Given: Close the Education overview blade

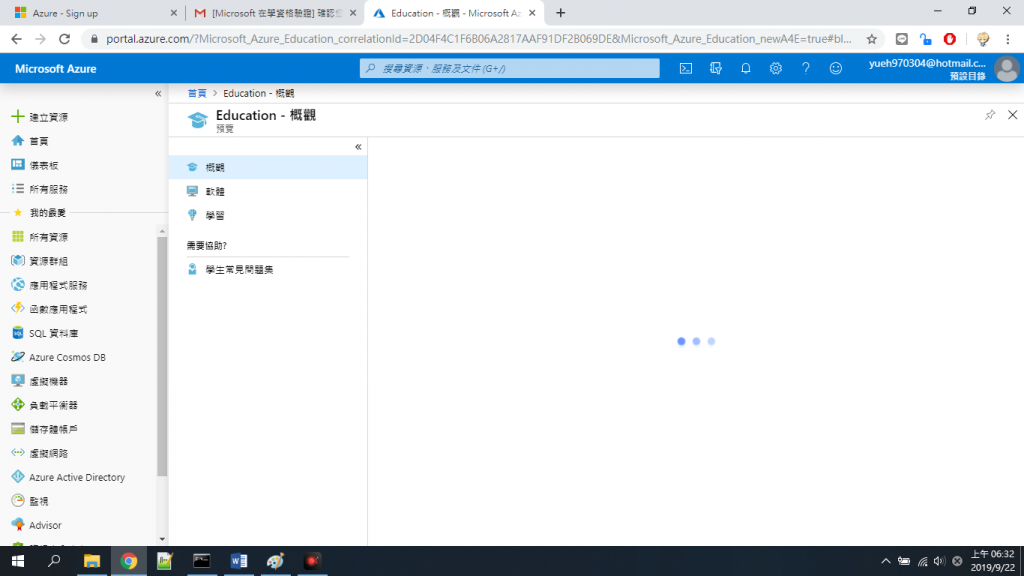Looking at the screenshot, I should click(1012, 115).
